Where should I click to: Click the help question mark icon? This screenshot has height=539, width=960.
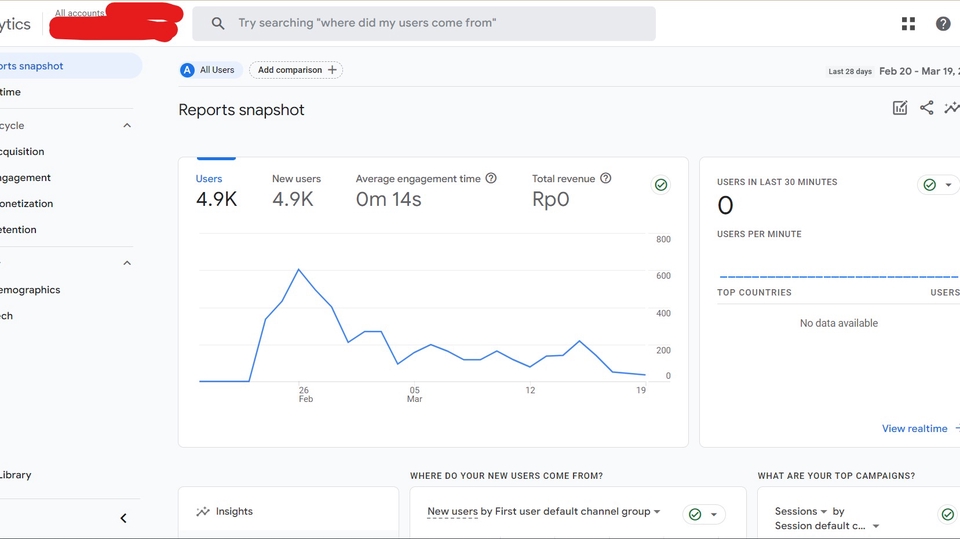(943, 24)
